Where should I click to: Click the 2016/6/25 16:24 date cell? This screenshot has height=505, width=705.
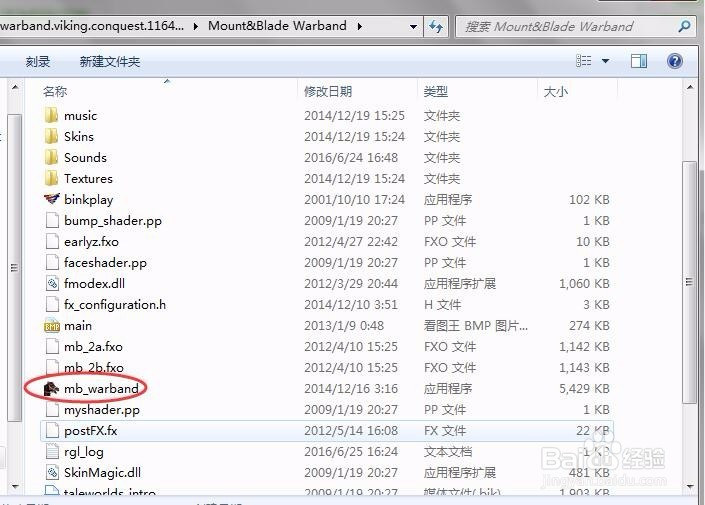coord(351,451)
